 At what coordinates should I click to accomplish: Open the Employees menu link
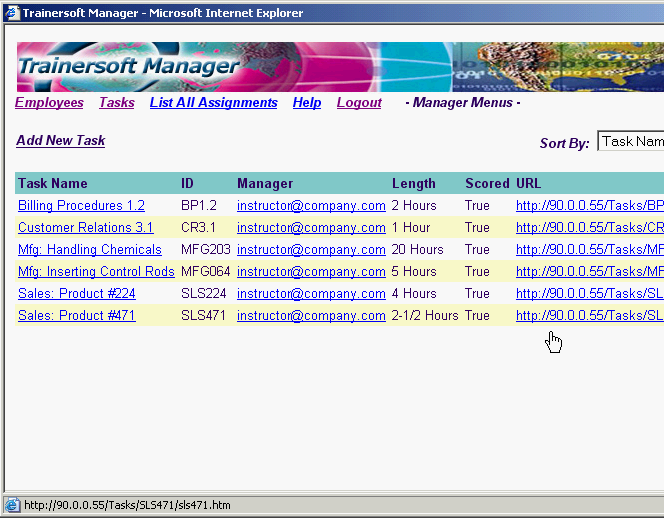point(49,102)
